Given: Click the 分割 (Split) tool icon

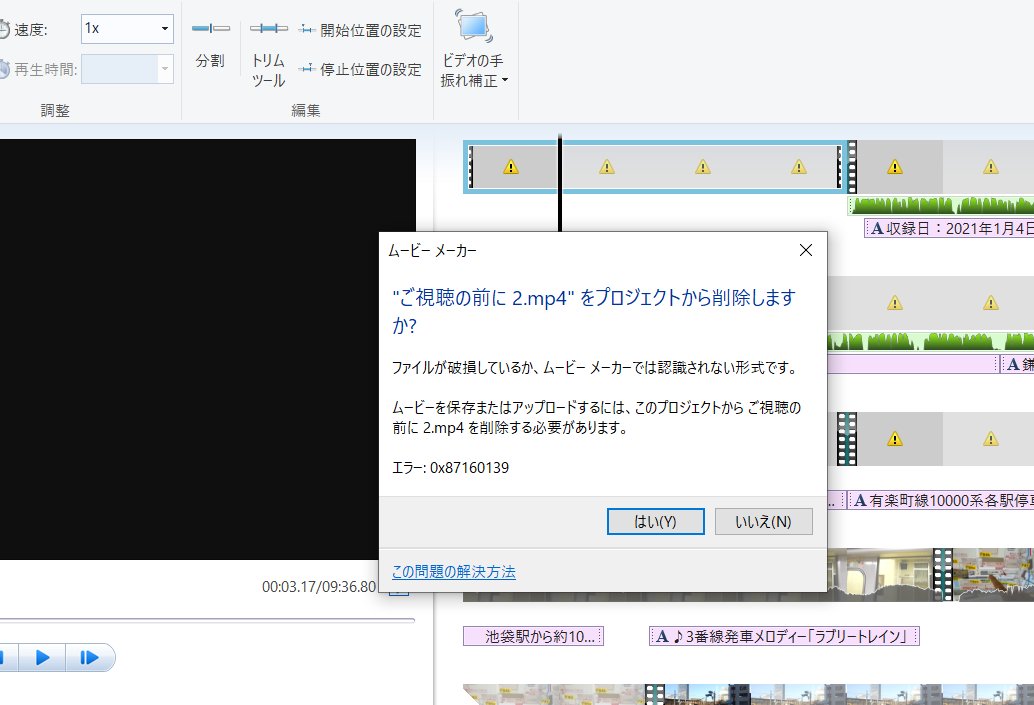Looking at the screenshot, I should (210, 28).
